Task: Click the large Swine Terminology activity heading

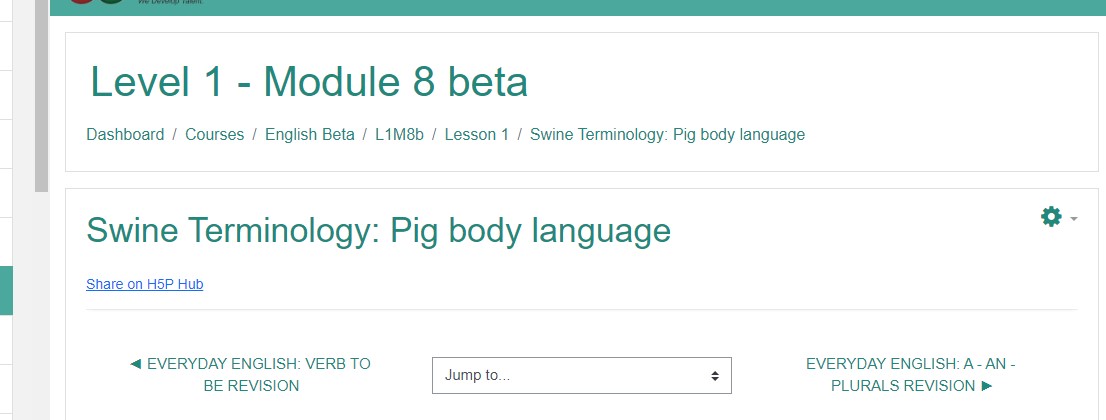Action: (378, 230)
